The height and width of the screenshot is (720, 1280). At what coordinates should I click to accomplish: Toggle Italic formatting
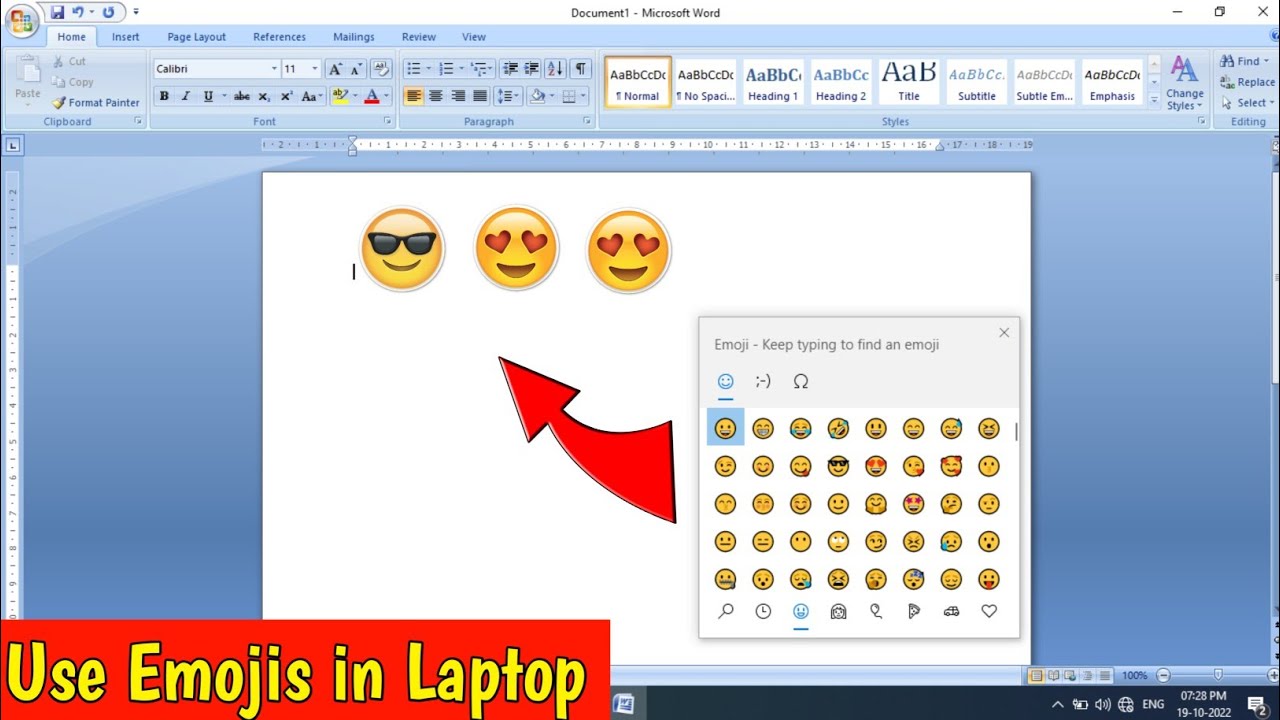pyautogui.click(x=185, y=96)
